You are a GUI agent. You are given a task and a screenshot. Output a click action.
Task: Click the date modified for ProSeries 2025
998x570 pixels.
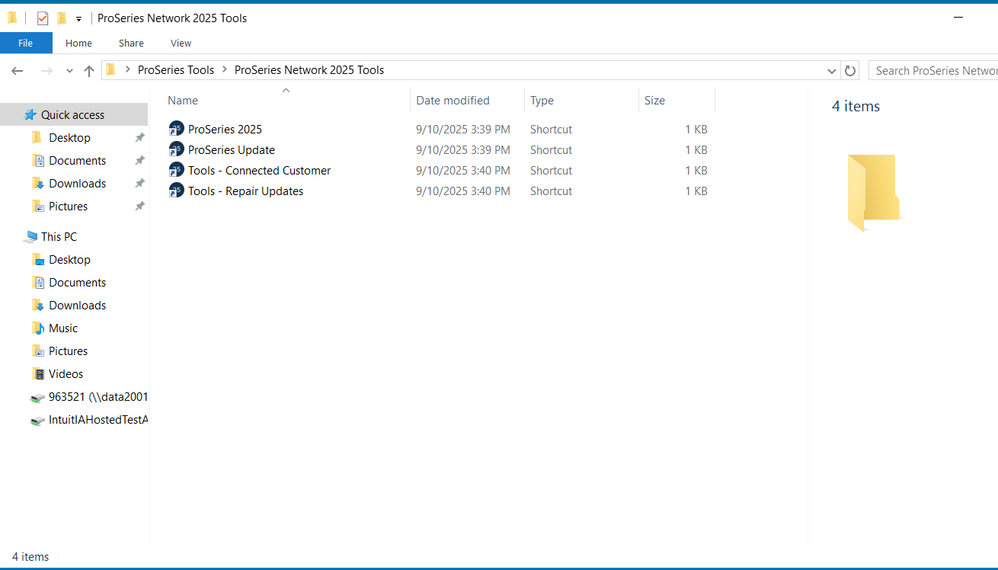463,129
